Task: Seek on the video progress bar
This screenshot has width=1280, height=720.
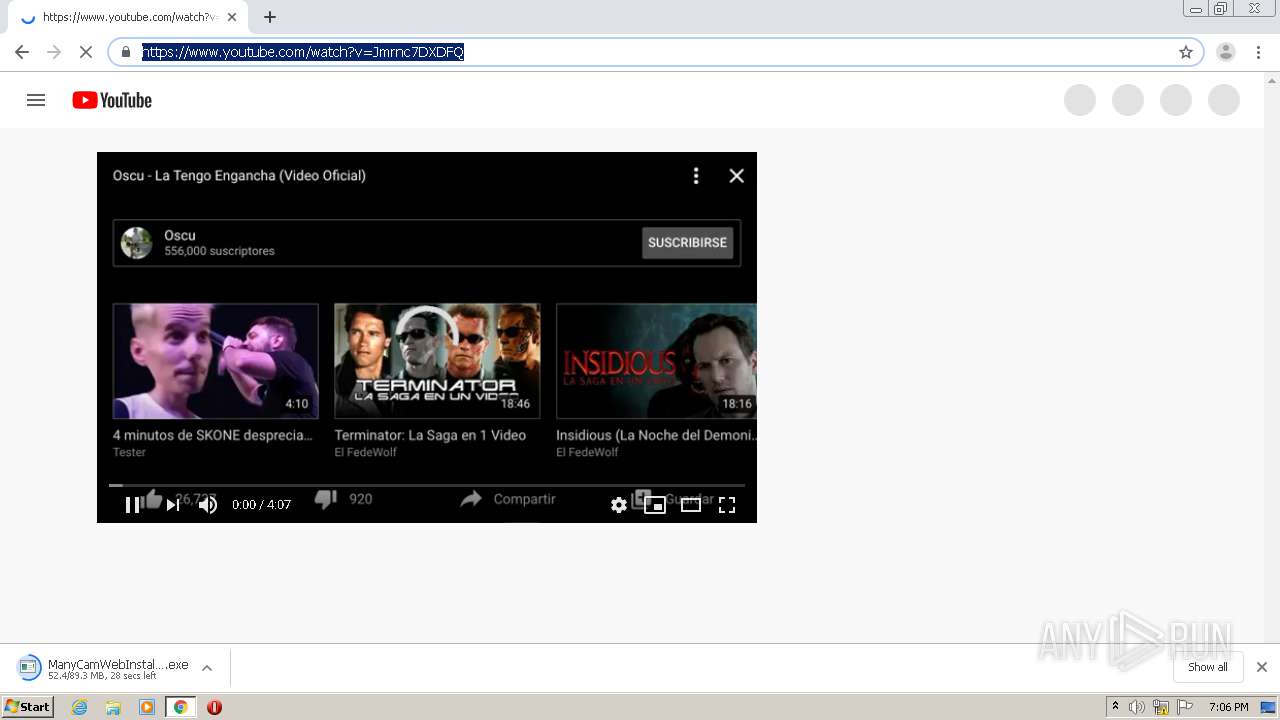Action: pyautogui.click(x=427, y=486)
